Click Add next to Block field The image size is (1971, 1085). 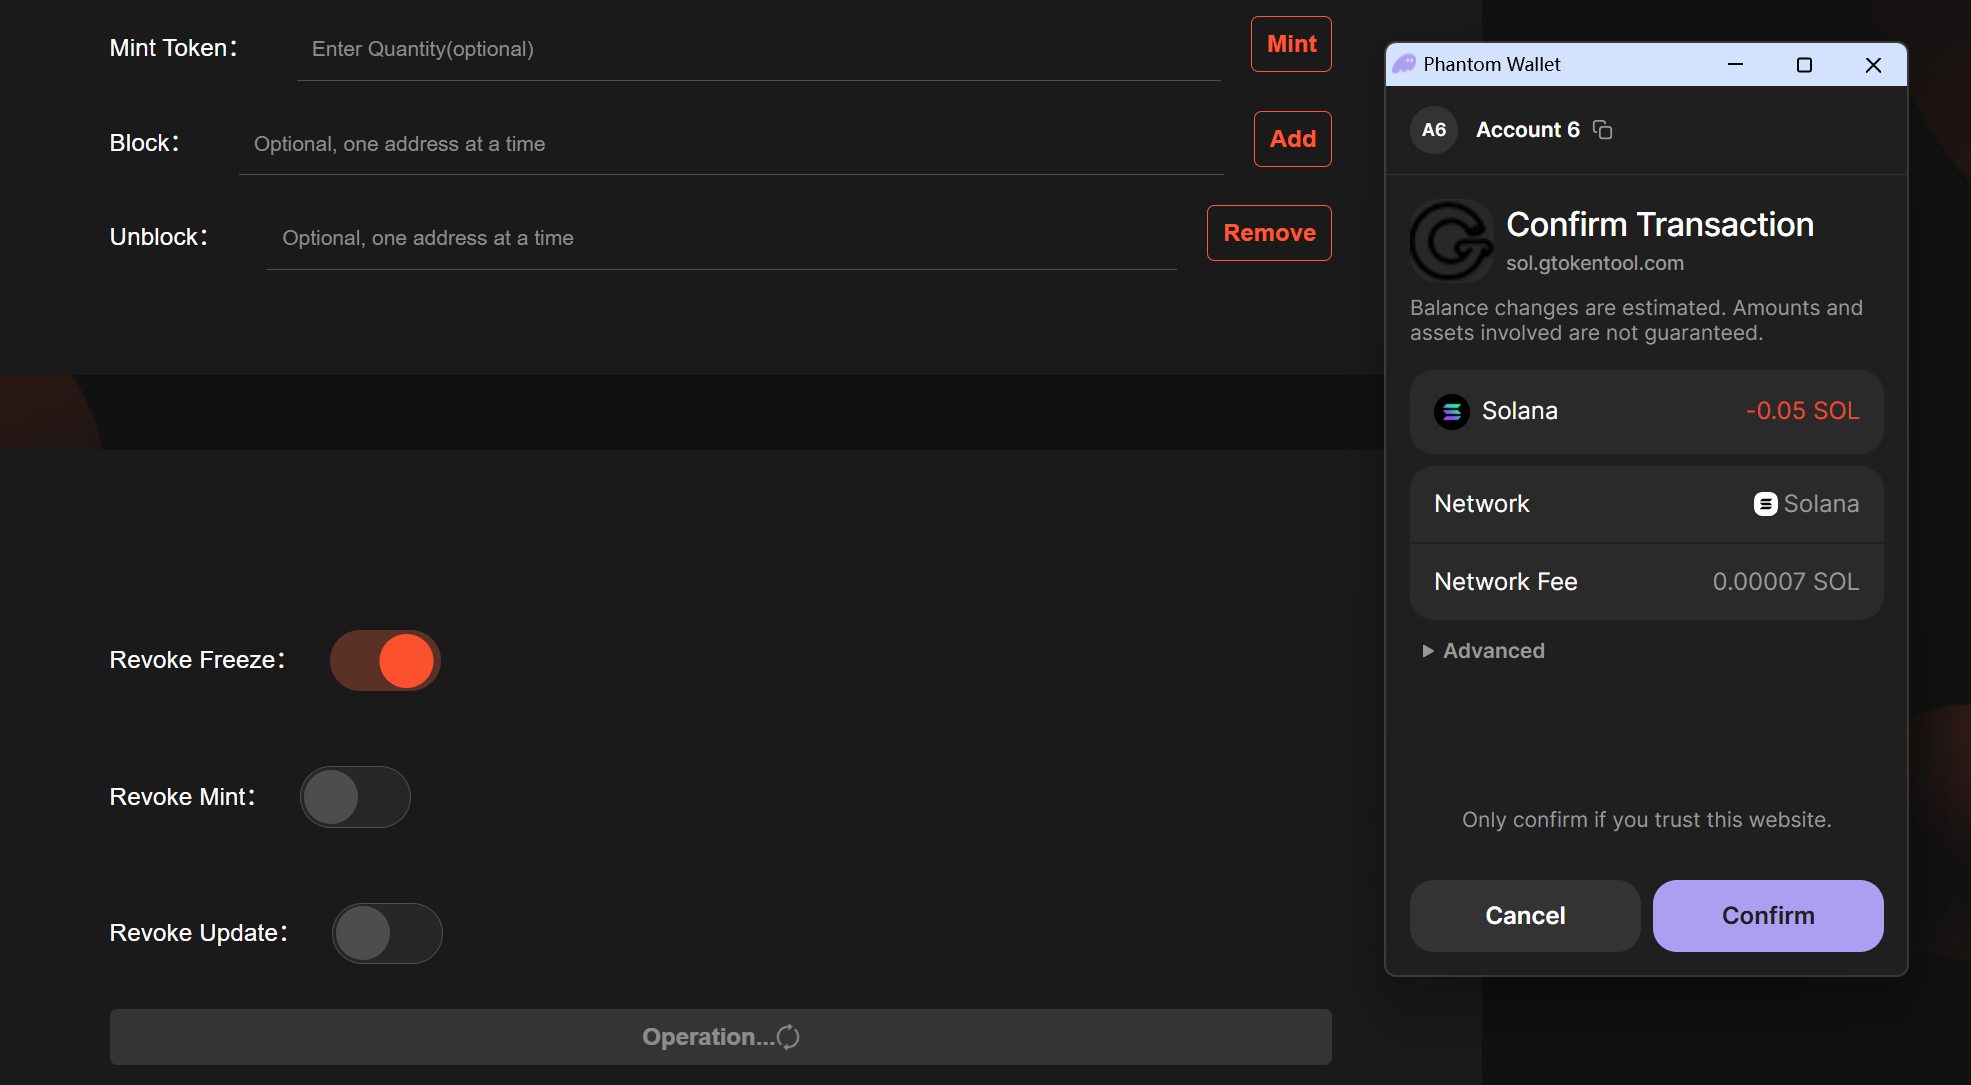click(x=1292, y=139)
